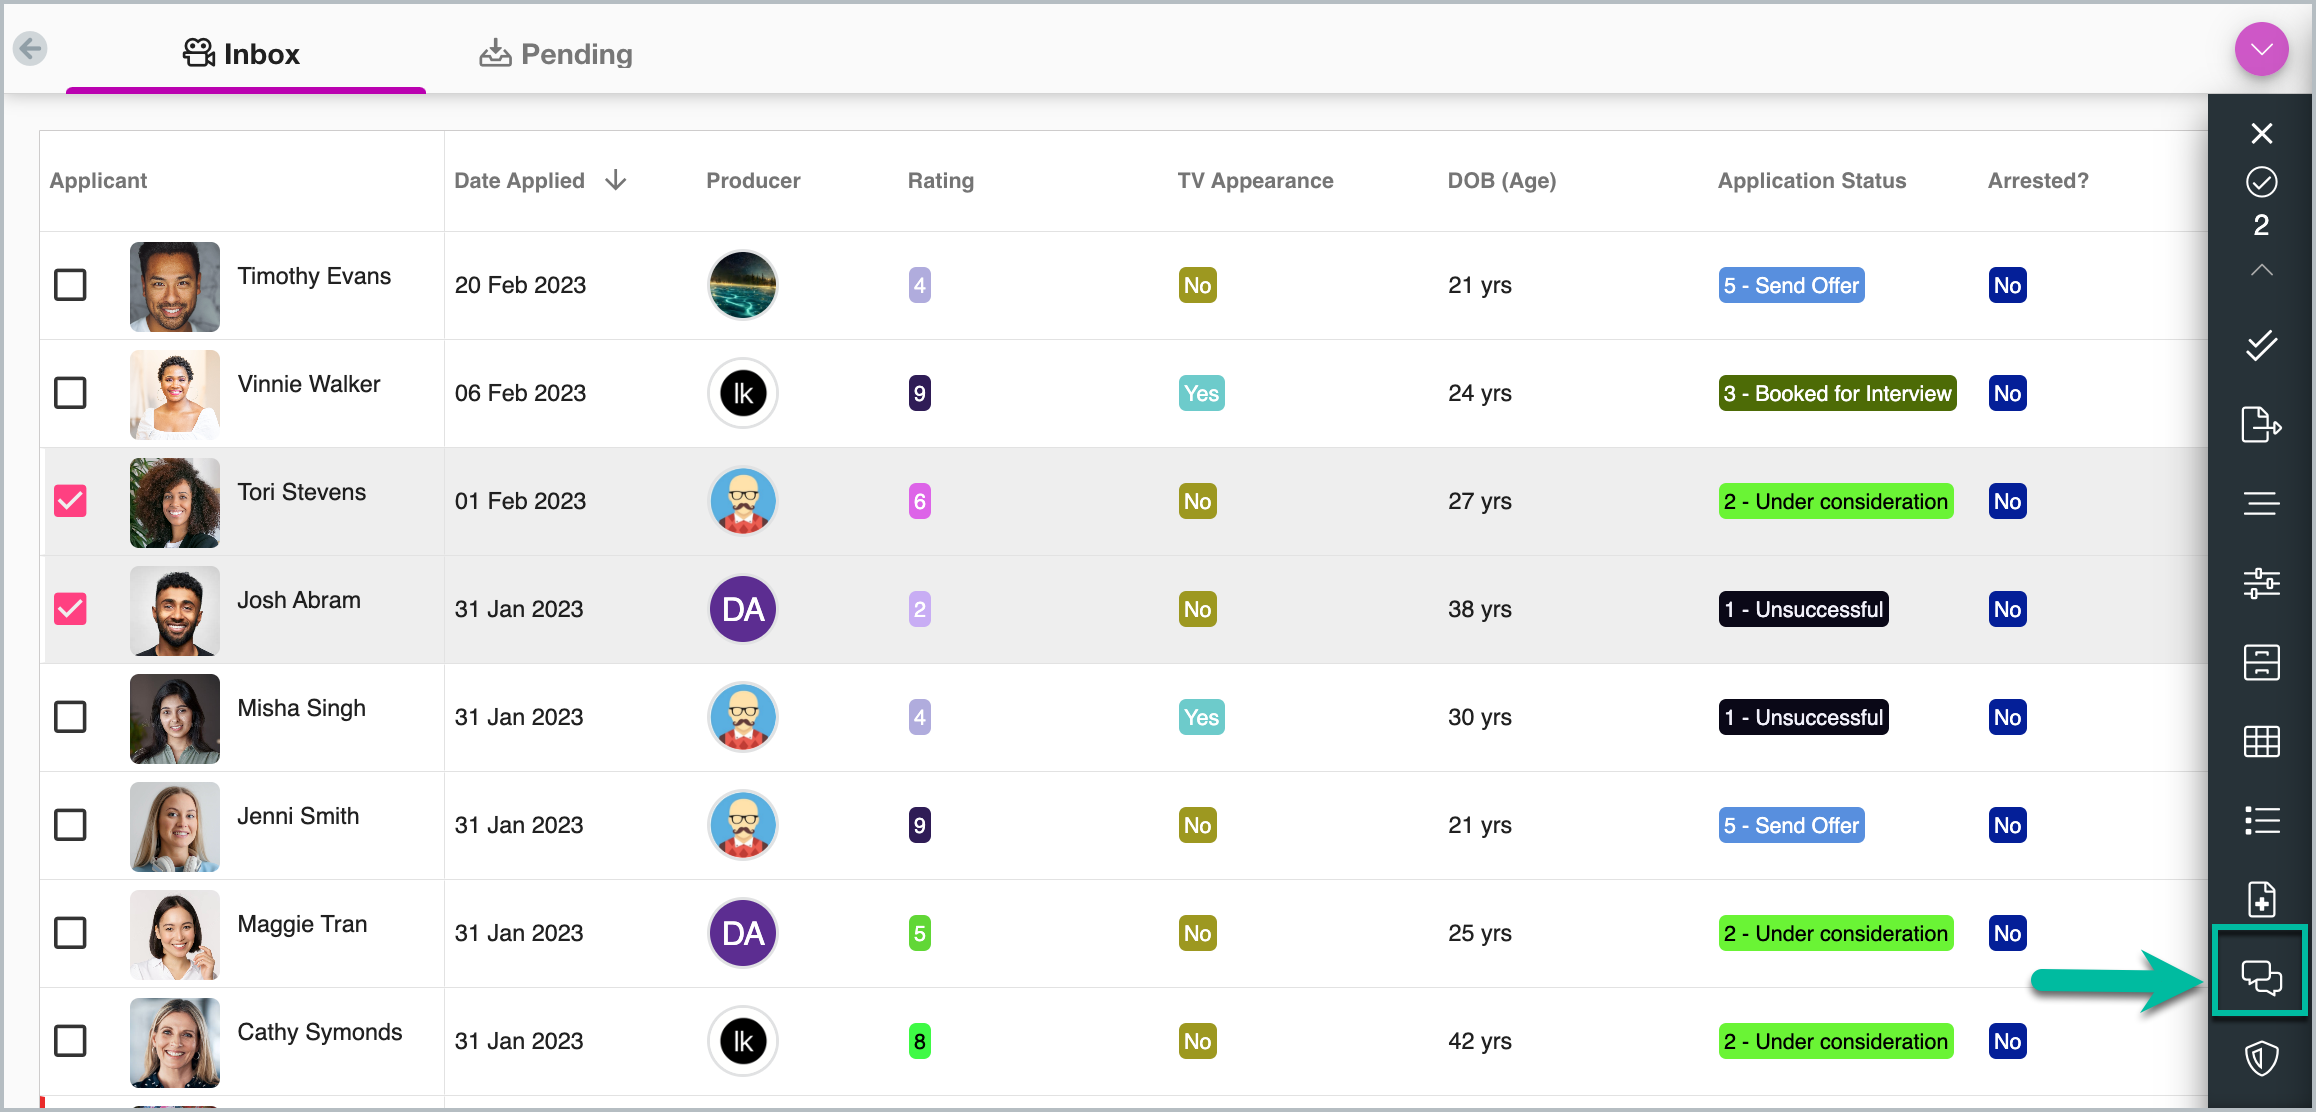2316x1112 pixels.
Task: Check the Timothy Evans row checkbox
Action: point(70,285)
